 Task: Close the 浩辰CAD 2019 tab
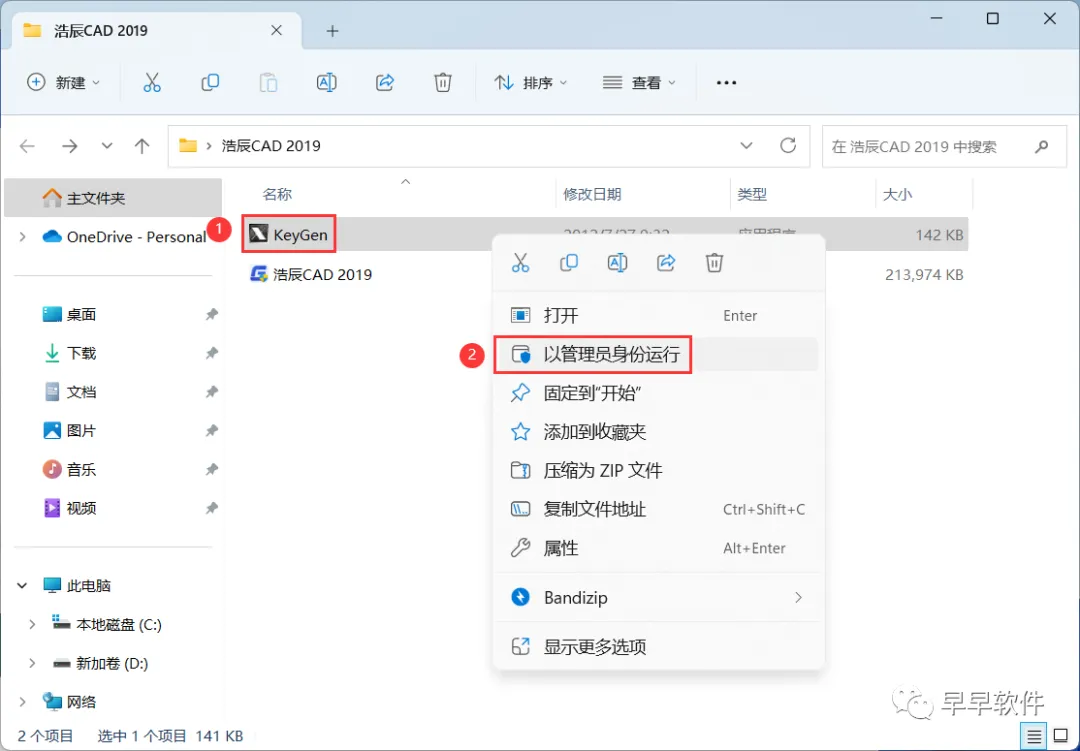point(276,30)
